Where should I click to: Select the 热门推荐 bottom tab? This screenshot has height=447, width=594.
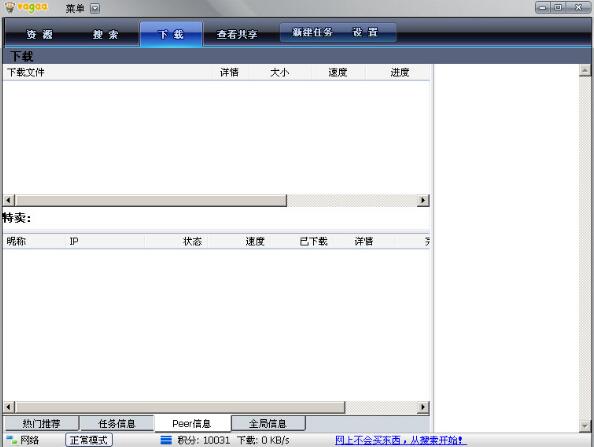[41, 423]
